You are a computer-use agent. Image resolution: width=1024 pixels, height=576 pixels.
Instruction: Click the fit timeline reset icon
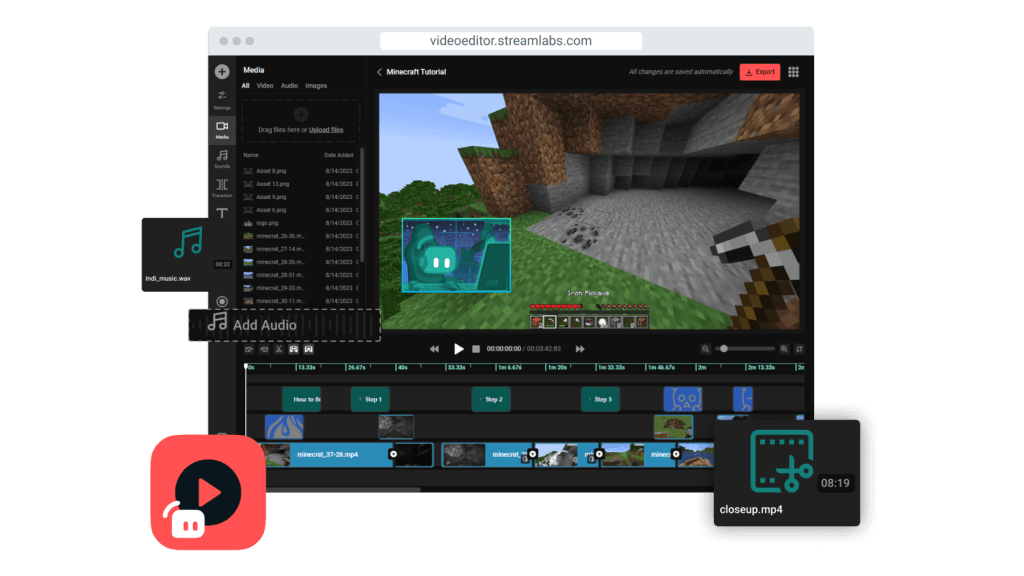(799, 349)
